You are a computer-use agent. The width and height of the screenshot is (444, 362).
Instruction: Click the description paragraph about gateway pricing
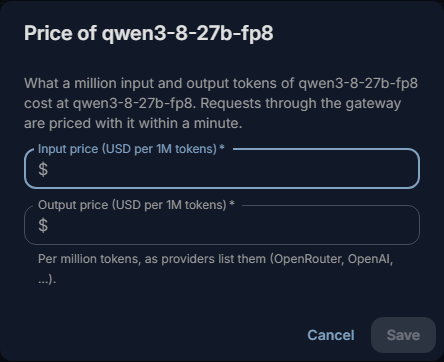pos(221,103)
